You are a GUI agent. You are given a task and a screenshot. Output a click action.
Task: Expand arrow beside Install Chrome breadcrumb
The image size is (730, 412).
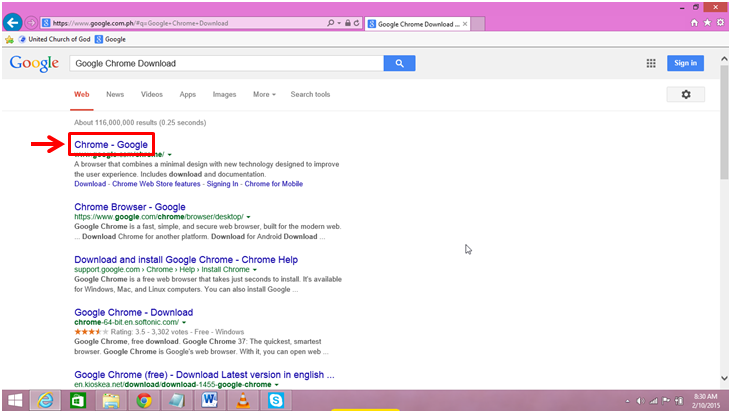tap(255, 270)
